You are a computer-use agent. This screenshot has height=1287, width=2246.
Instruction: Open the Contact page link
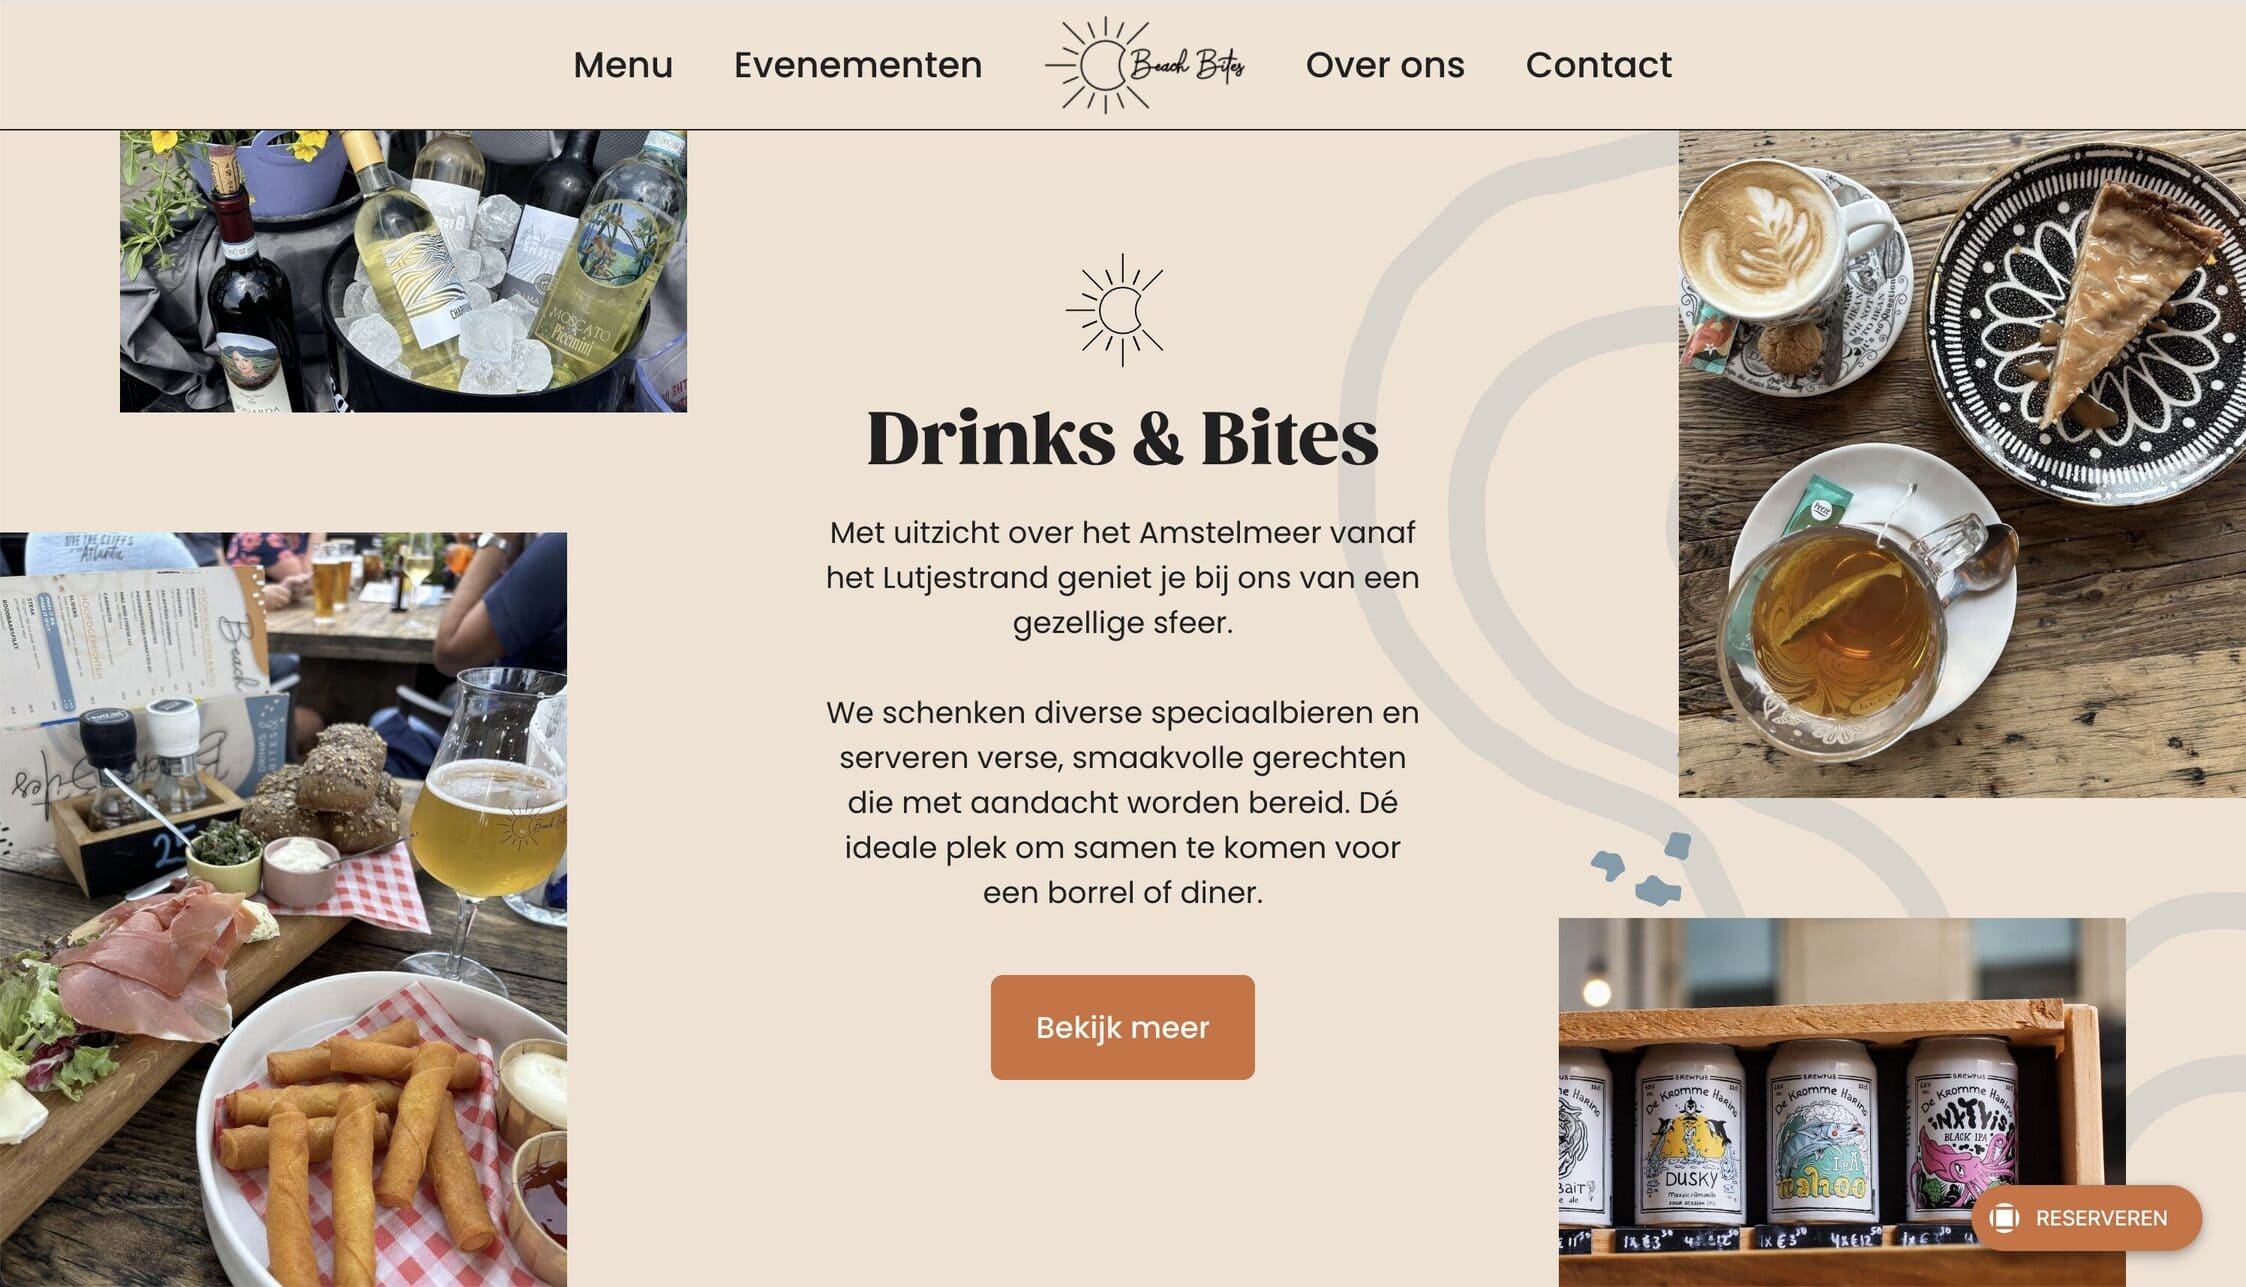click(1598, 65)
